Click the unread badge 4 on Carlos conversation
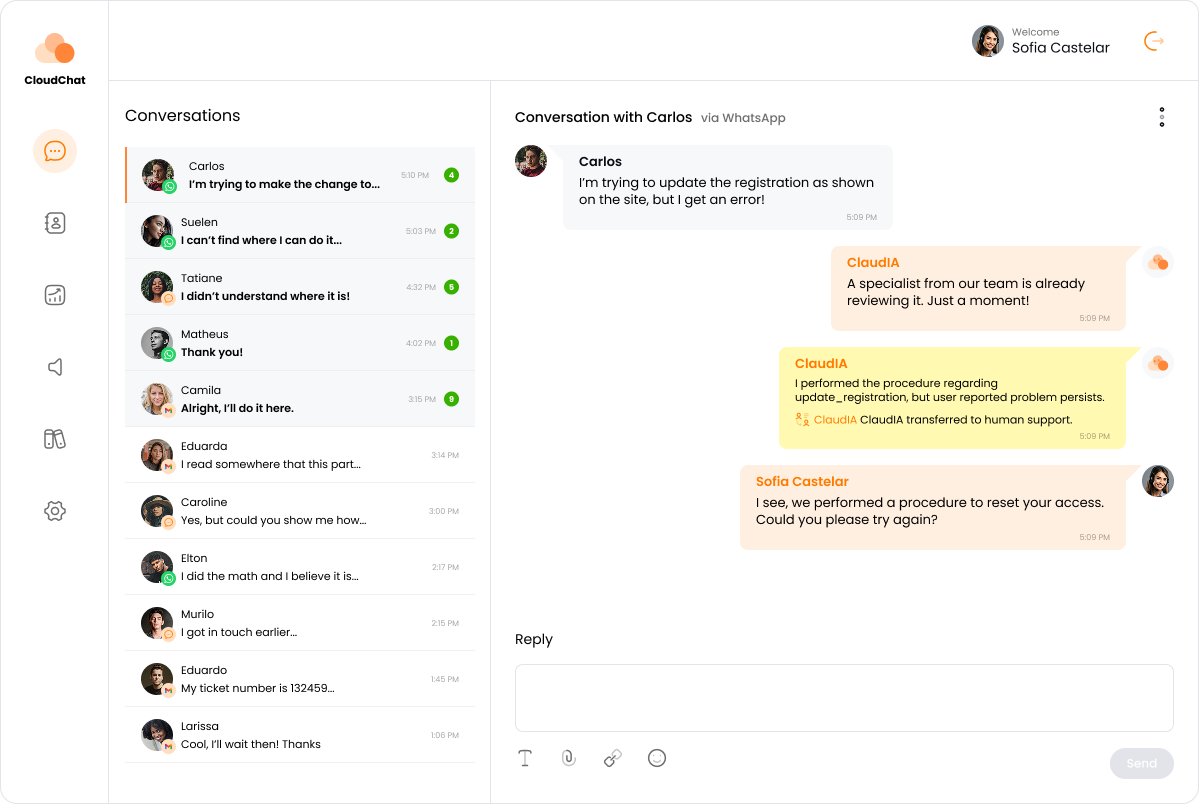This screenshot has width=1199, height=804. (452, 175)
